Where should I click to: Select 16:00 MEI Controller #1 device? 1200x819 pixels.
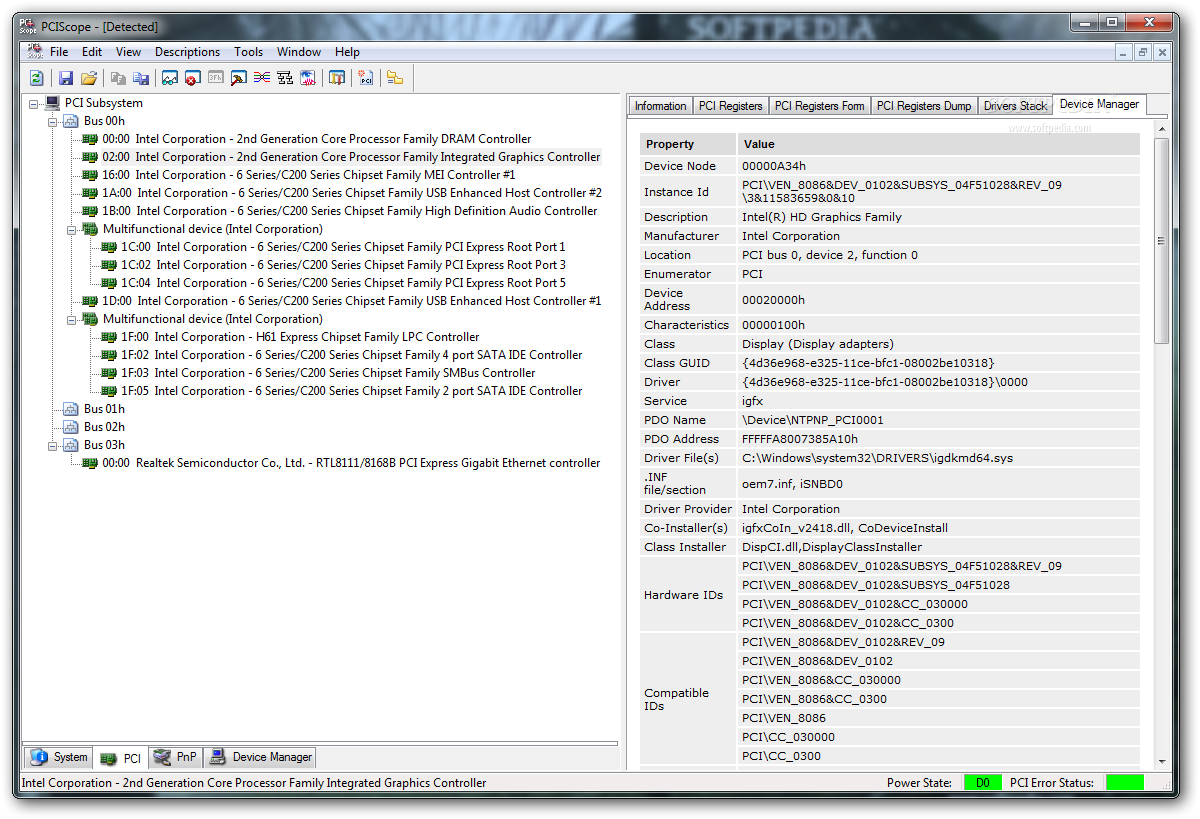309,175
